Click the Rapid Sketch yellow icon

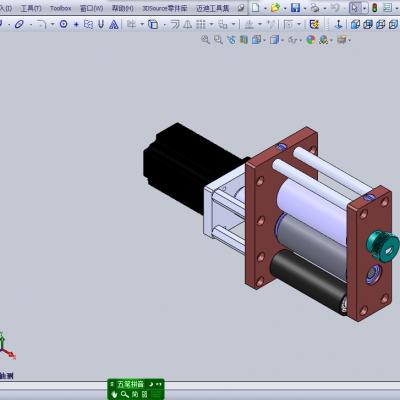point(314,24)
